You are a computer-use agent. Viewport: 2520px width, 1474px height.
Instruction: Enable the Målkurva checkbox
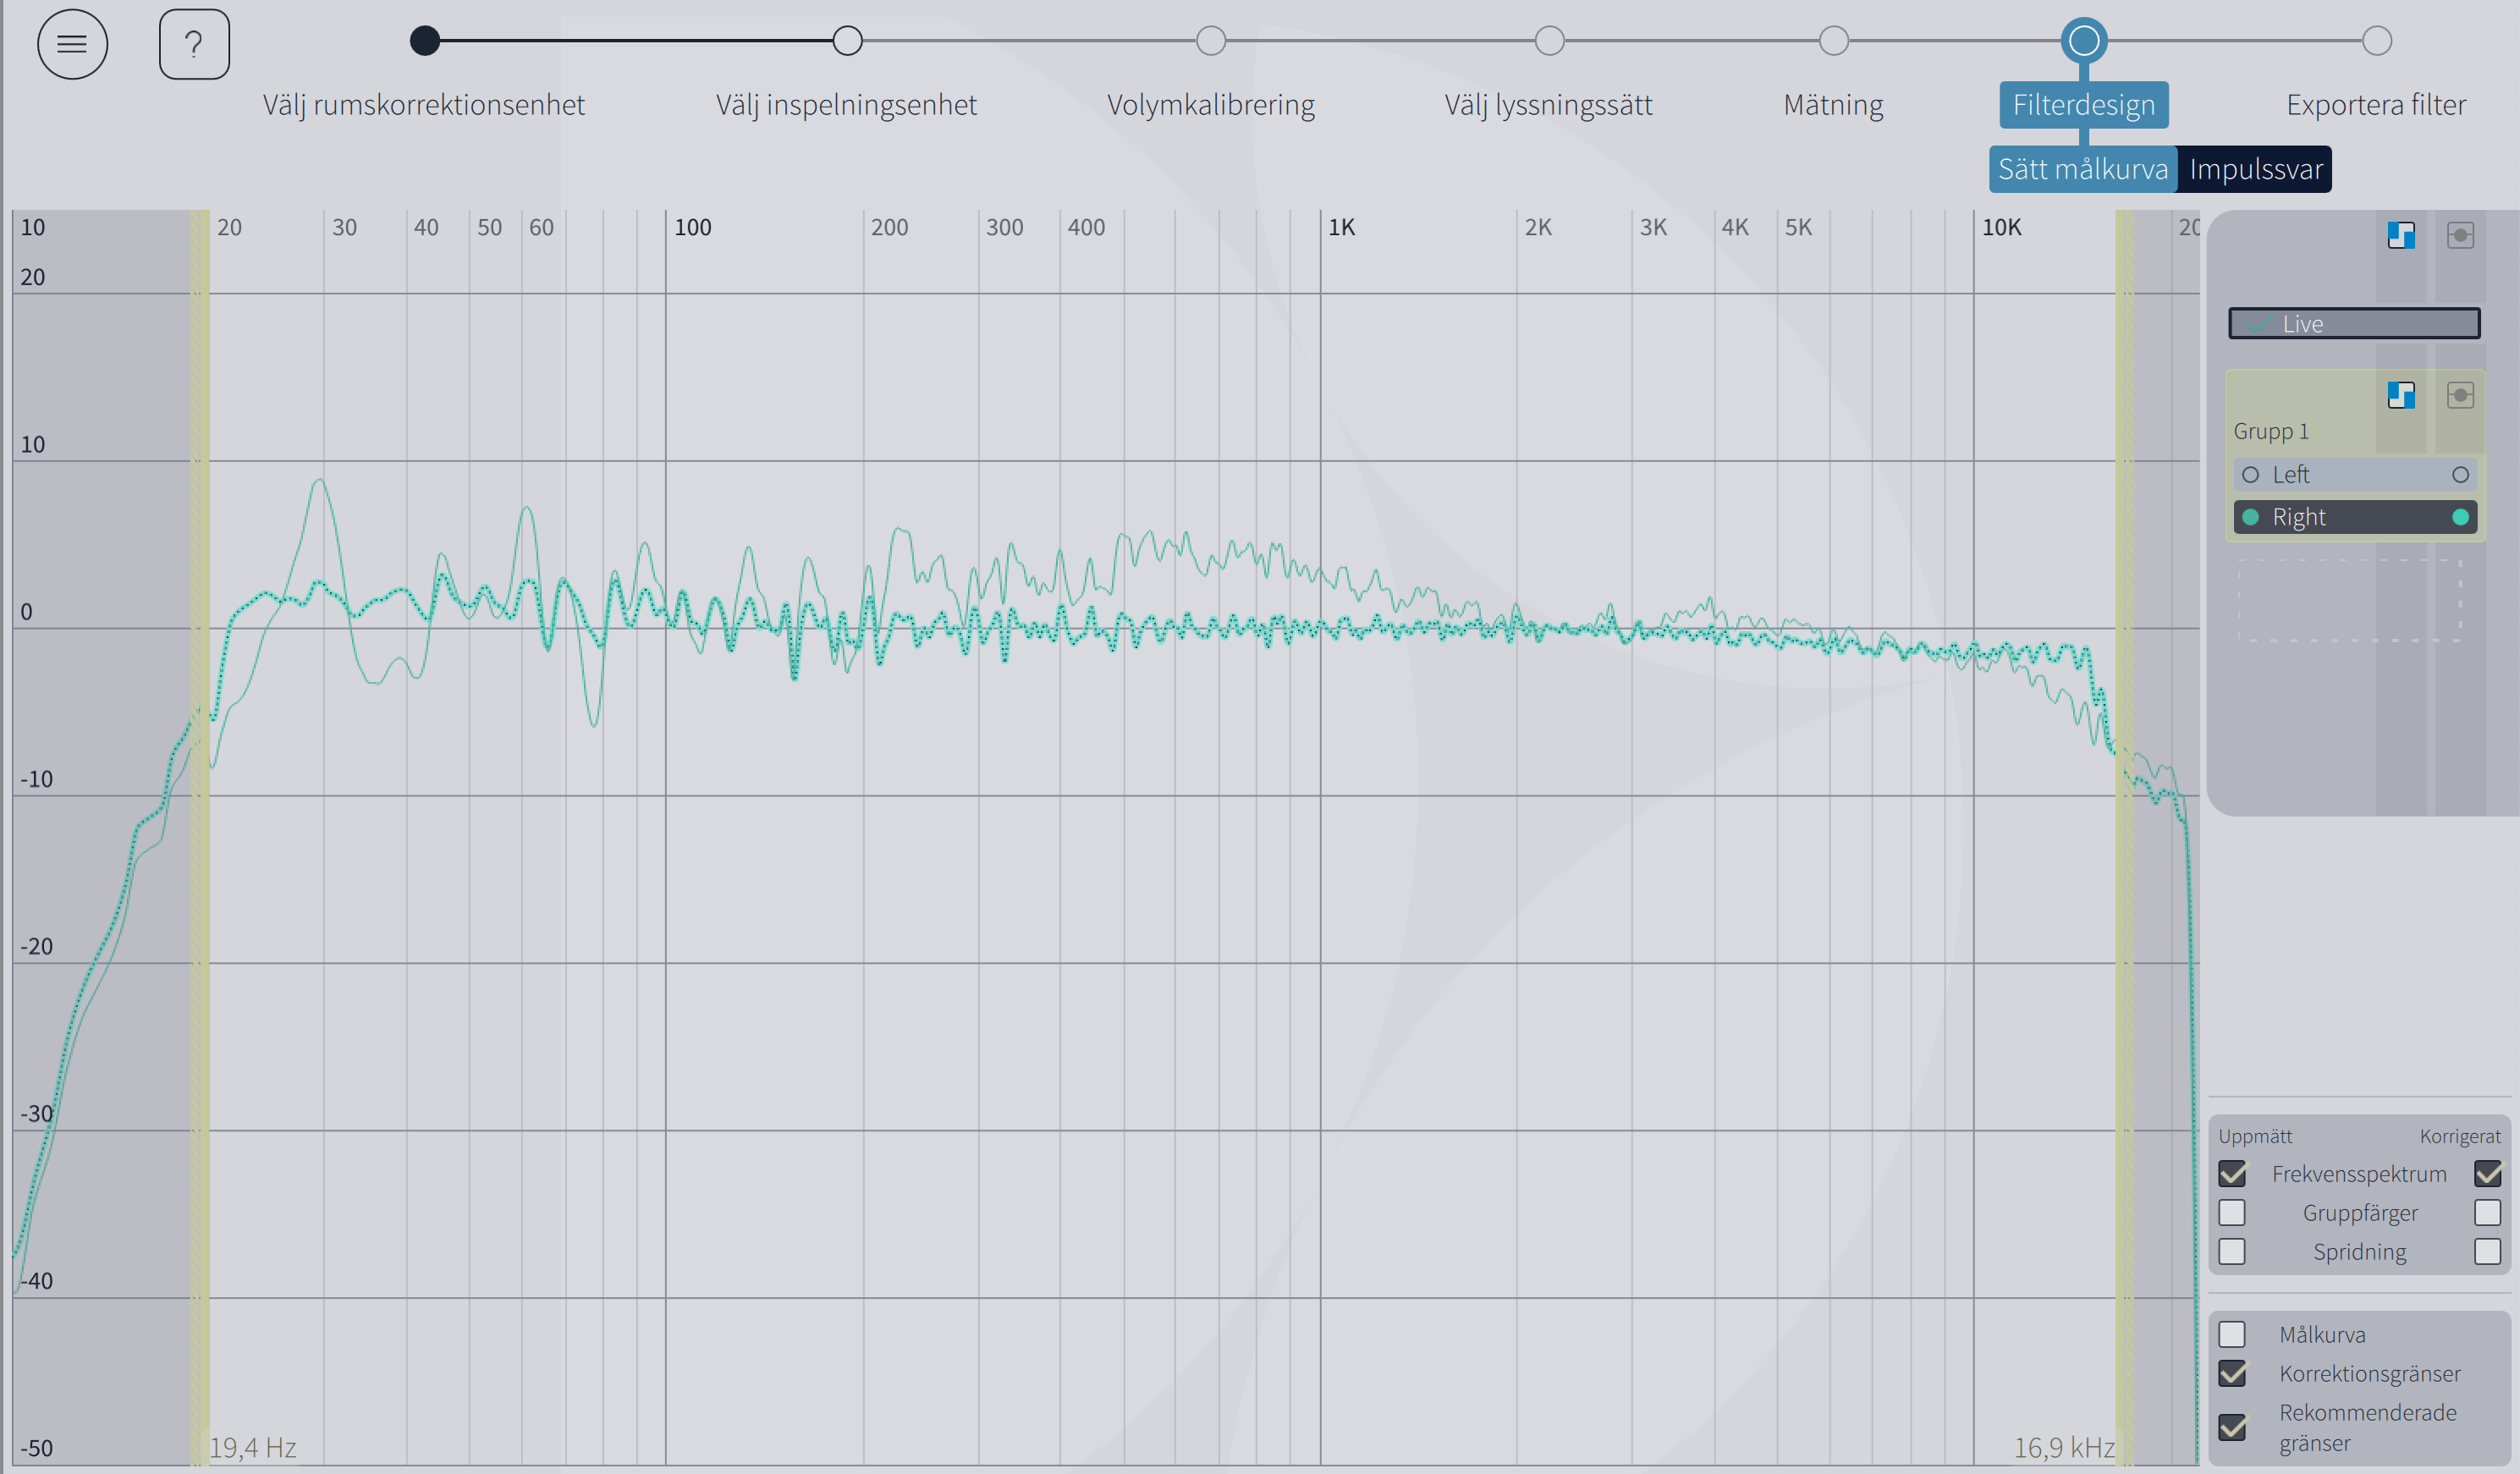2232,1335
